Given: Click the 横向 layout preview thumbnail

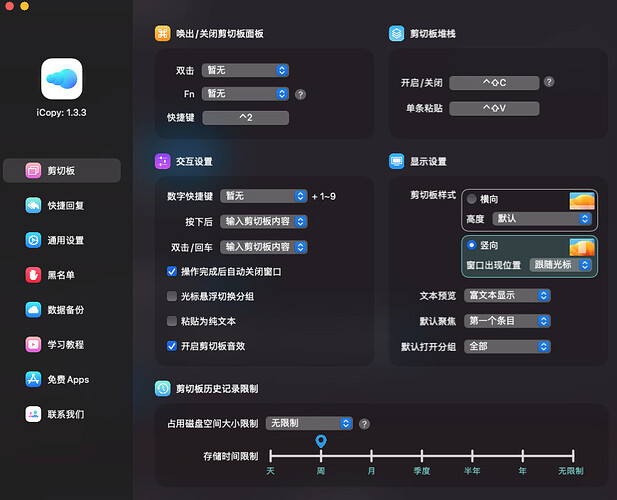Looking at the screenshot, I should [x=582, y=201].
